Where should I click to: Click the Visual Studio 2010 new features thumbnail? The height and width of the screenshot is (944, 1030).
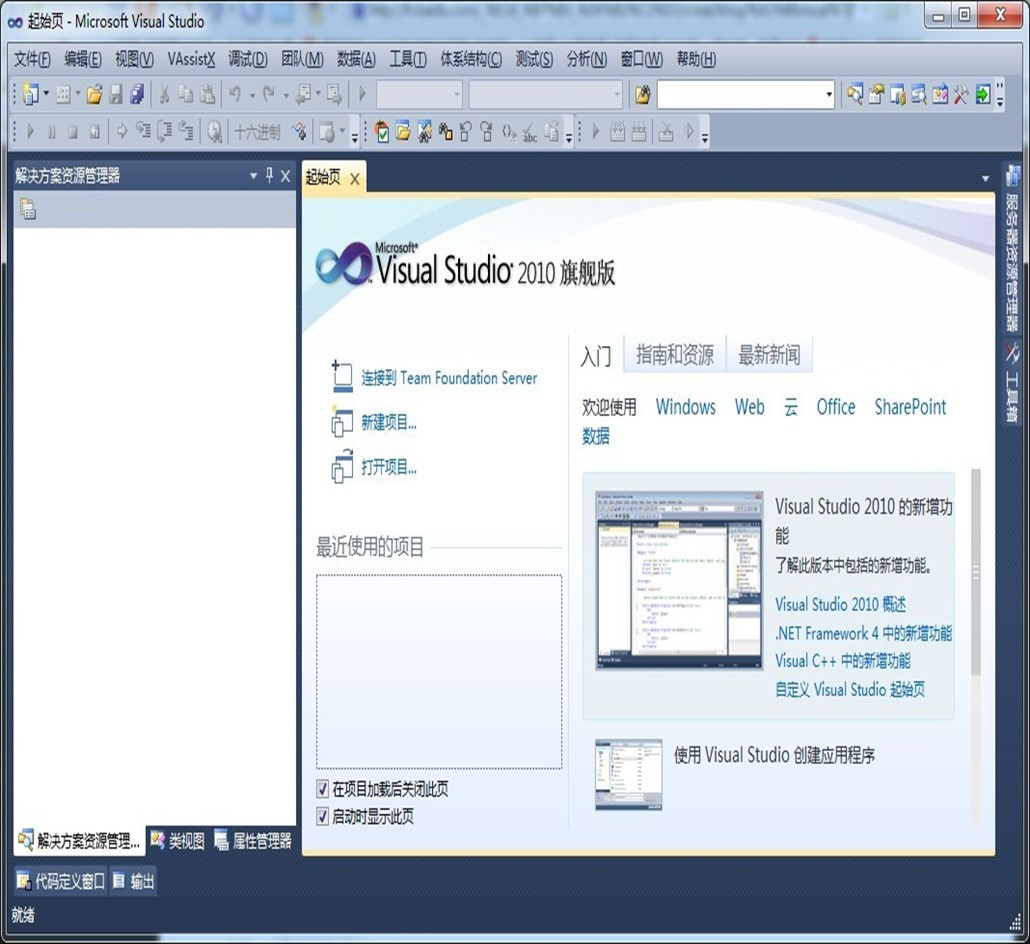coord(679,580)
